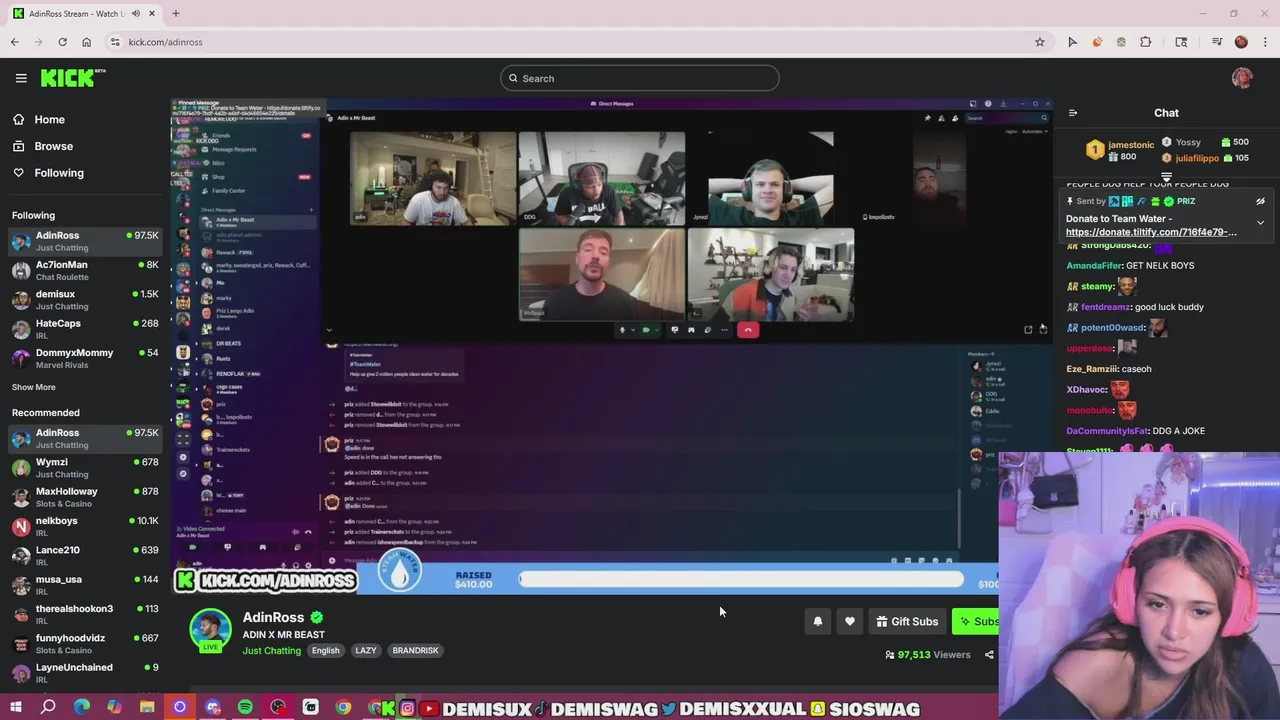The height and width of the screenshot is (720, 1280).
Task: Open Lance210 in Recommended channels
Action: [x=85, y=555]
